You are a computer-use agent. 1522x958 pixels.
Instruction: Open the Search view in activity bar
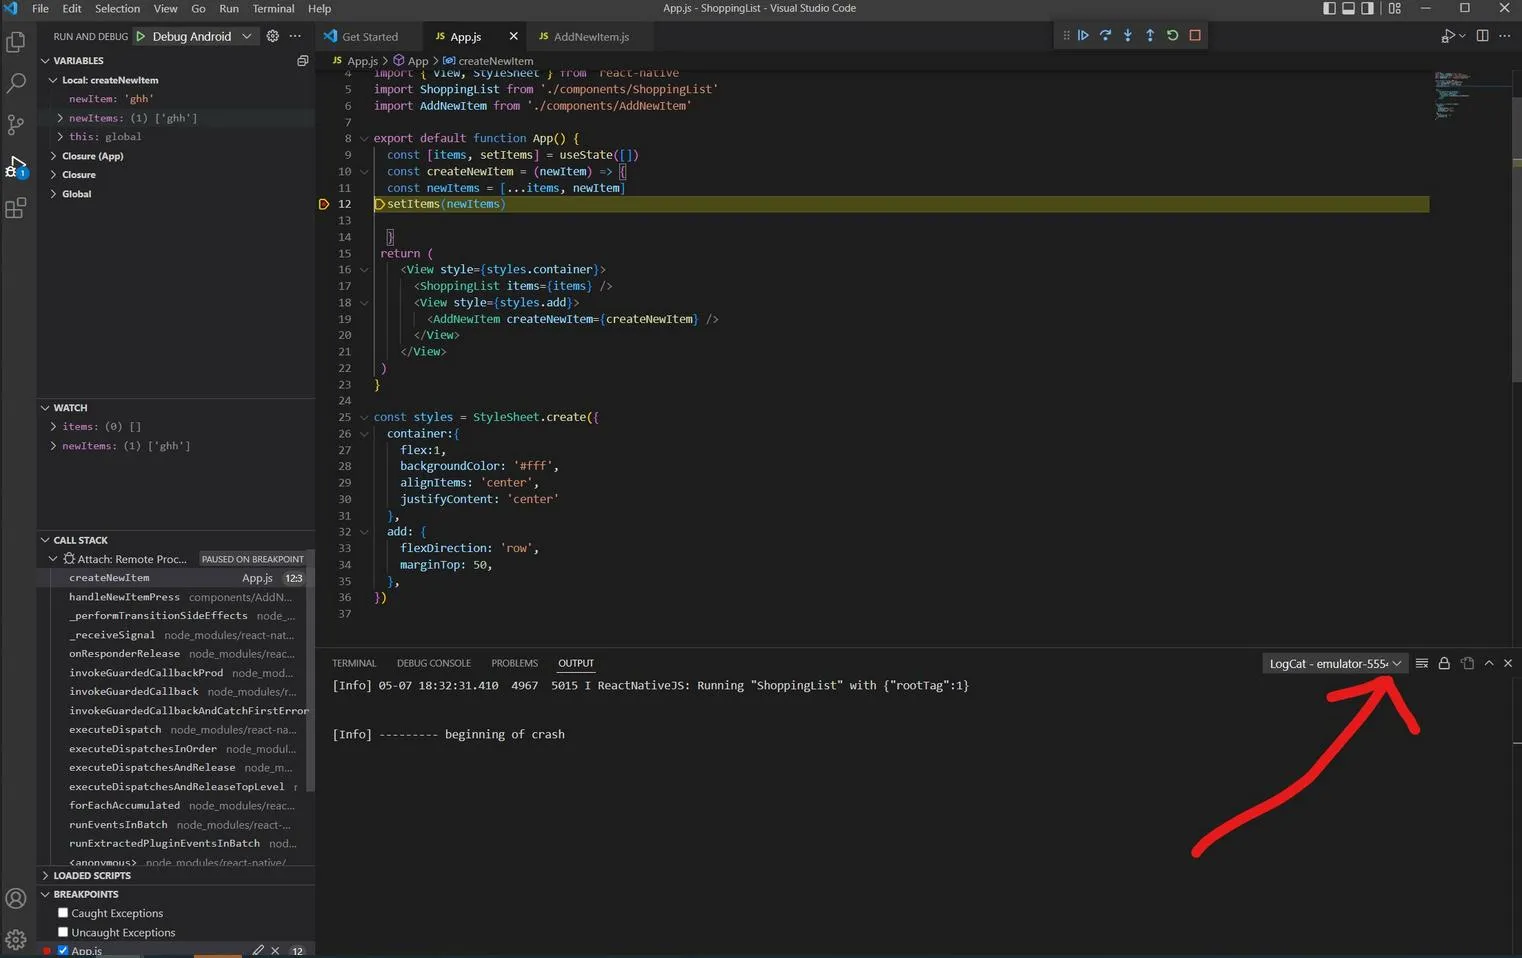point(16,83)
